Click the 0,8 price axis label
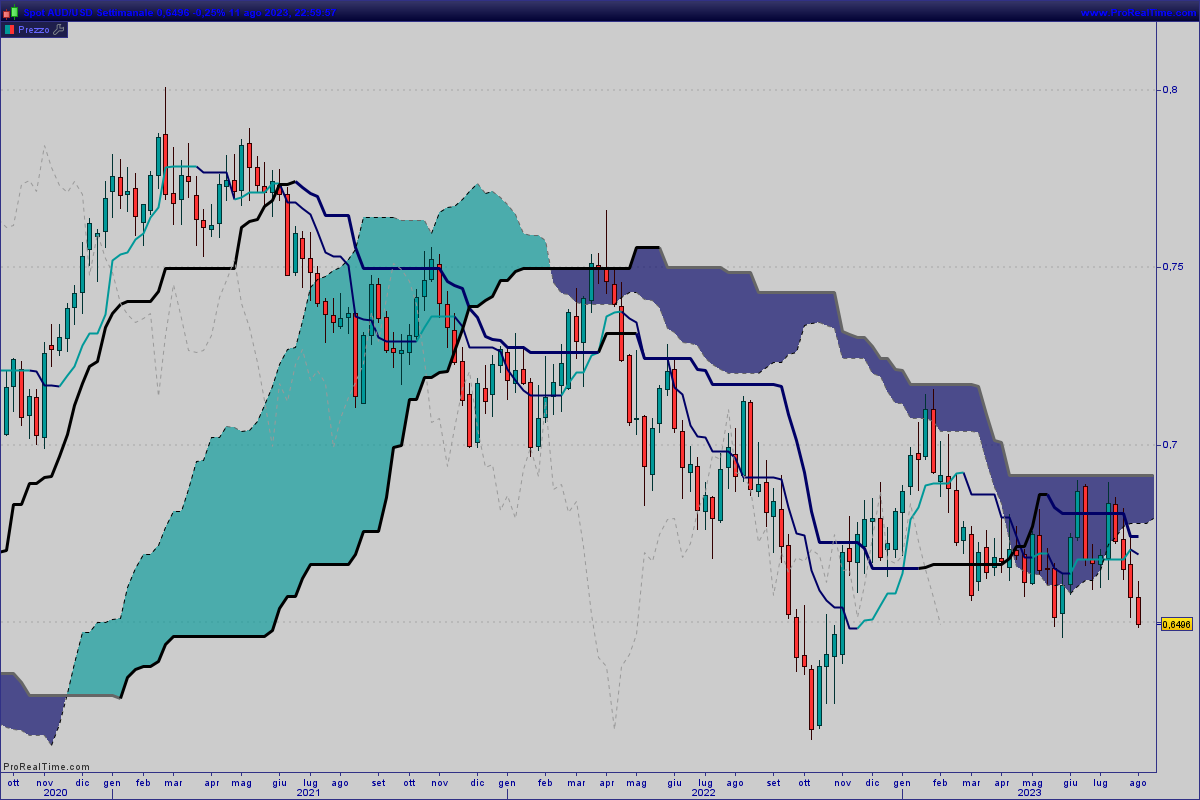This screenshot has height=800, width=1200. (1169, 90)
